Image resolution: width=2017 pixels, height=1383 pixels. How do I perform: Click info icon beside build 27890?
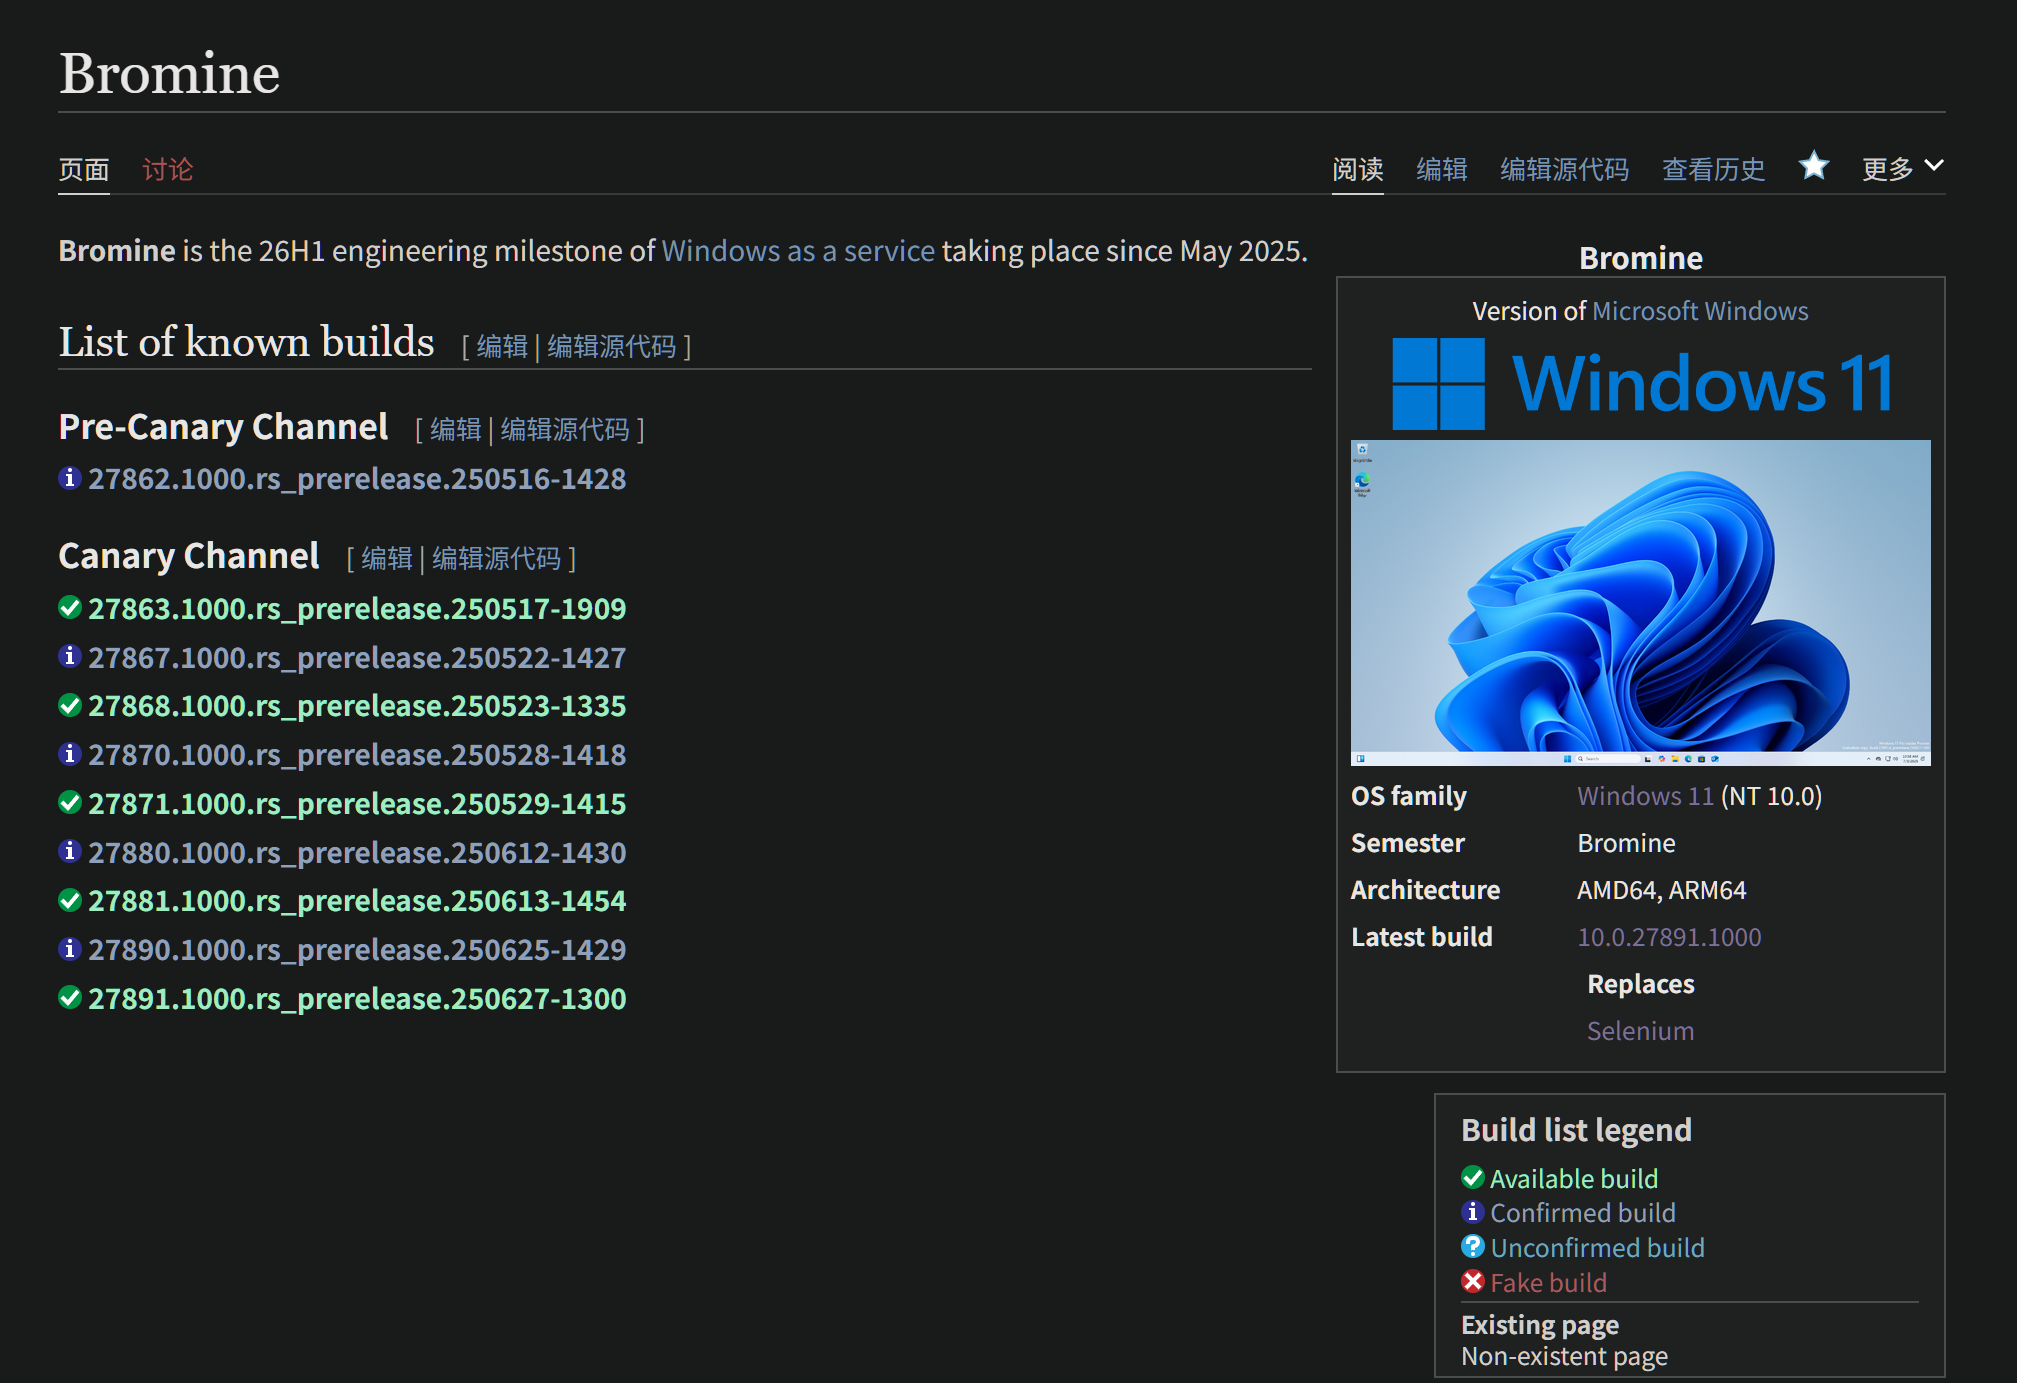coord(69,949)
